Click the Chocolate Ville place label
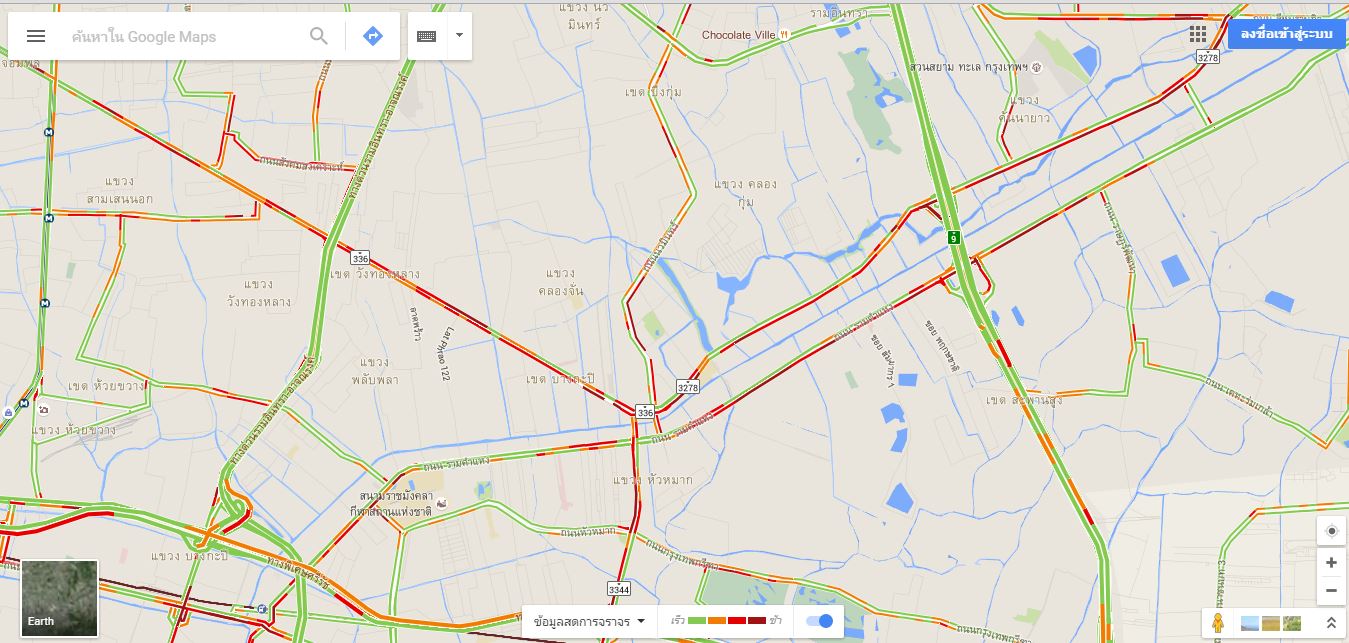Screen dimensions: 1349x643 739,35
